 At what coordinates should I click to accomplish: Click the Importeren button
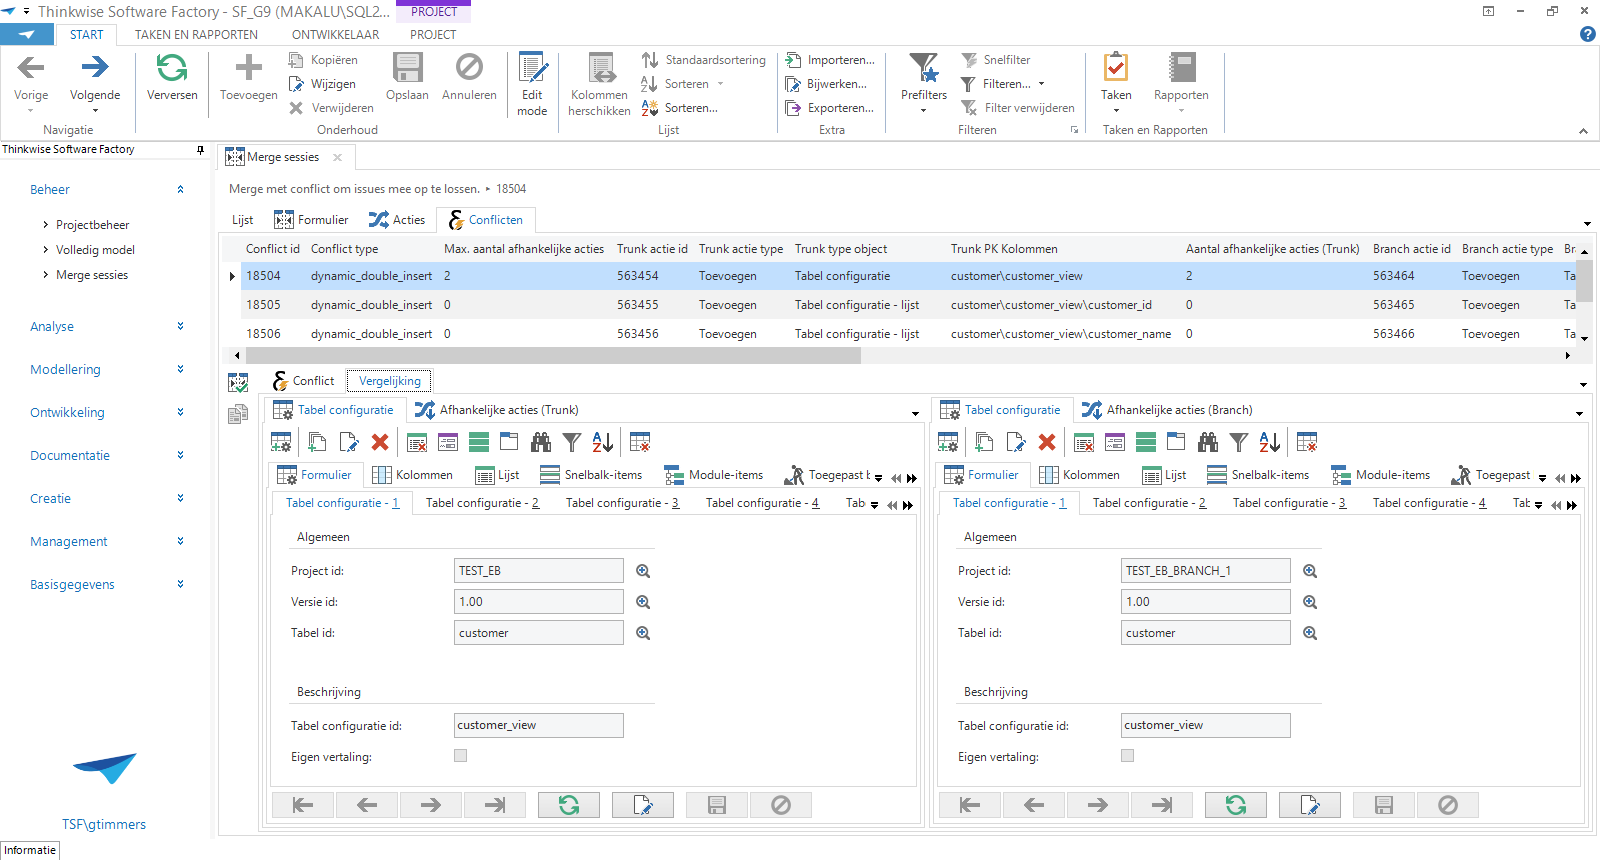tap(830, 60)
